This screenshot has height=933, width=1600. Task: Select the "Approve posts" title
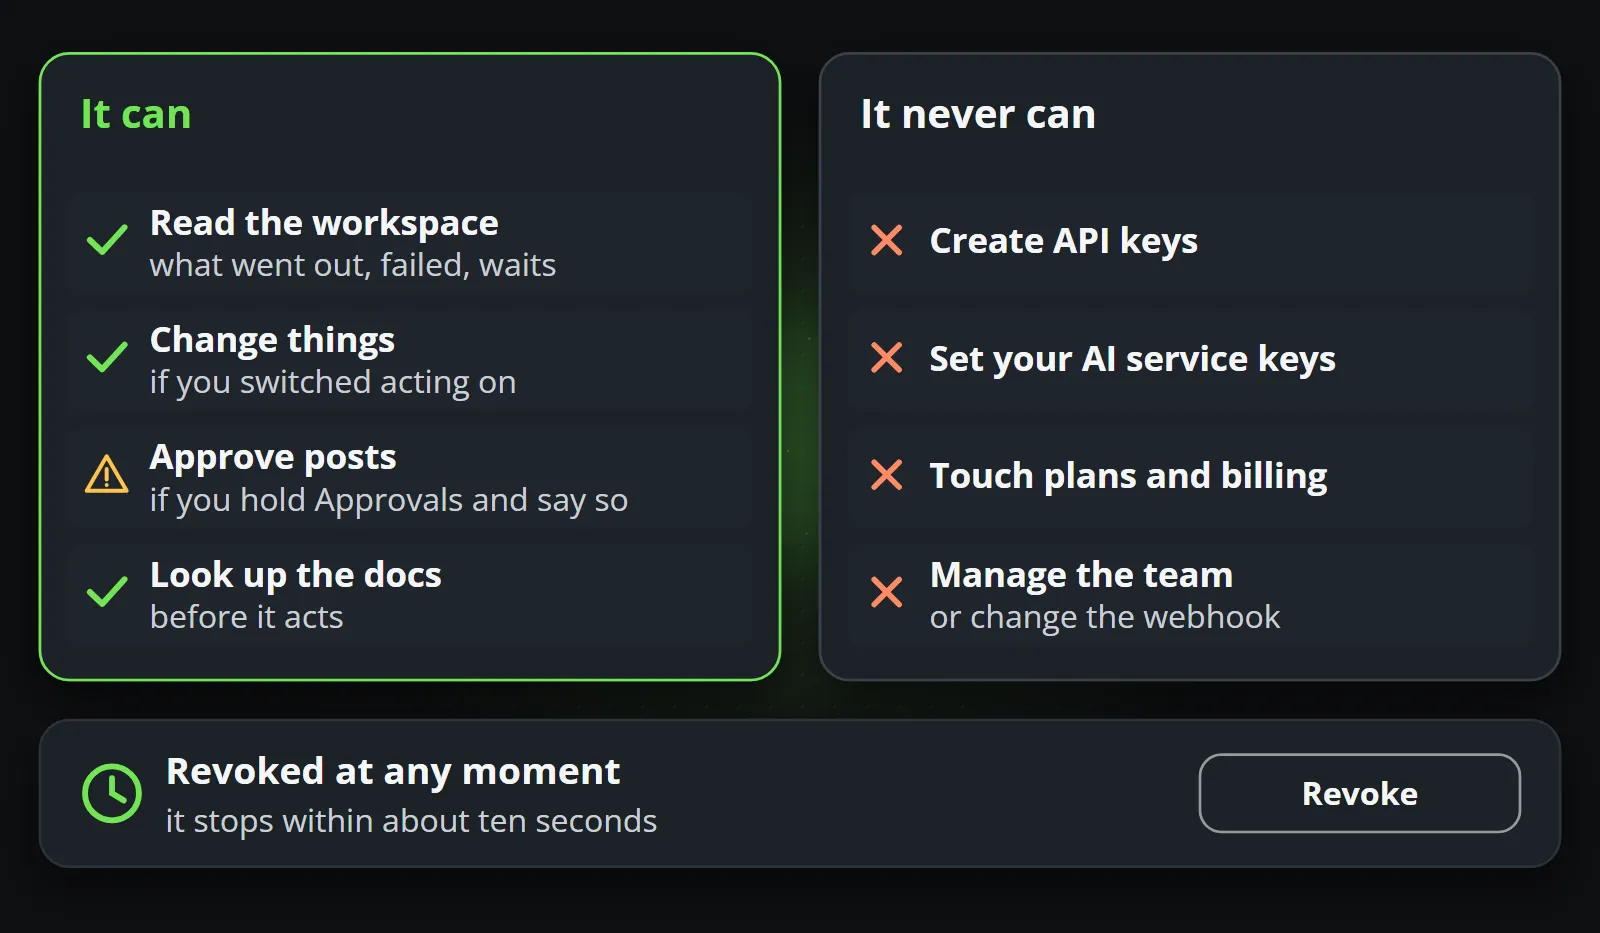click(x=273, y=457)
